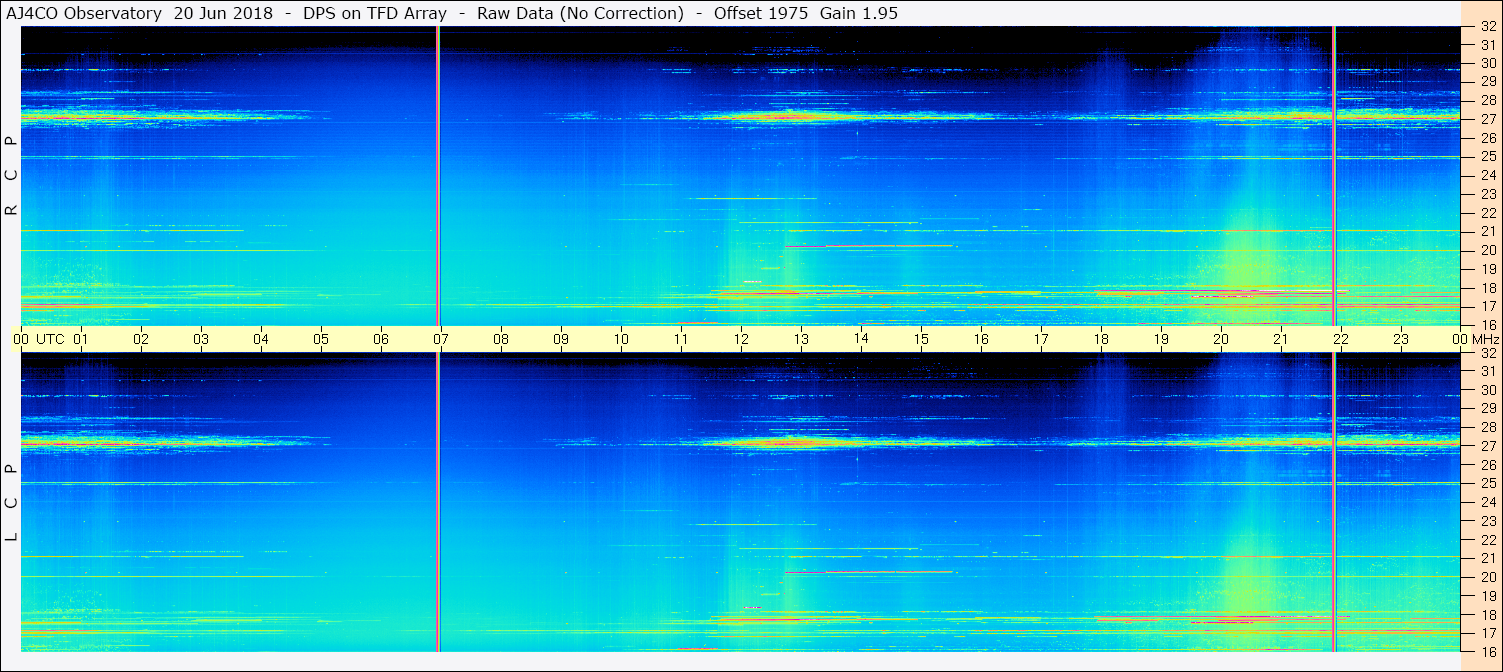Pick the 12 hour tick on UTC axis
Viewport: 1503px width, 672px height.
(x=741, y=339)
